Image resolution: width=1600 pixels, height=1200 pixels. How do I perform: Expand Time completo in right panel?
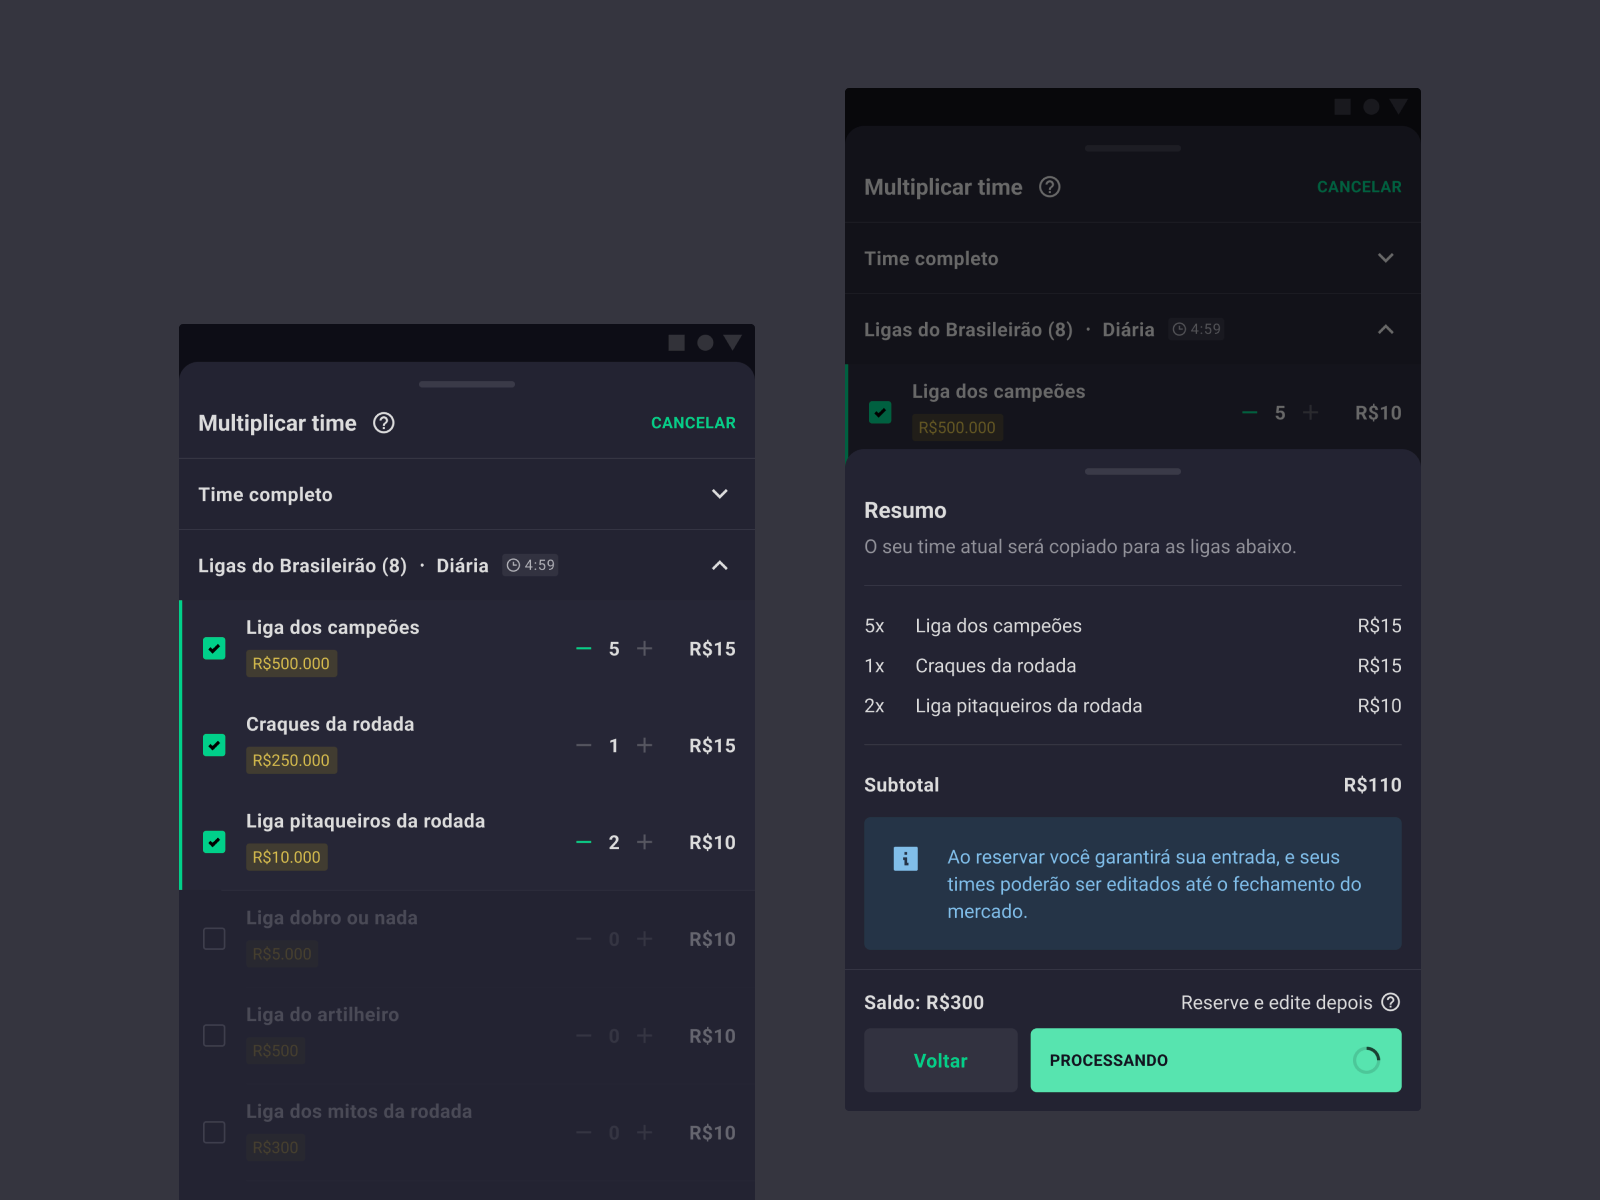[1385, 258]
